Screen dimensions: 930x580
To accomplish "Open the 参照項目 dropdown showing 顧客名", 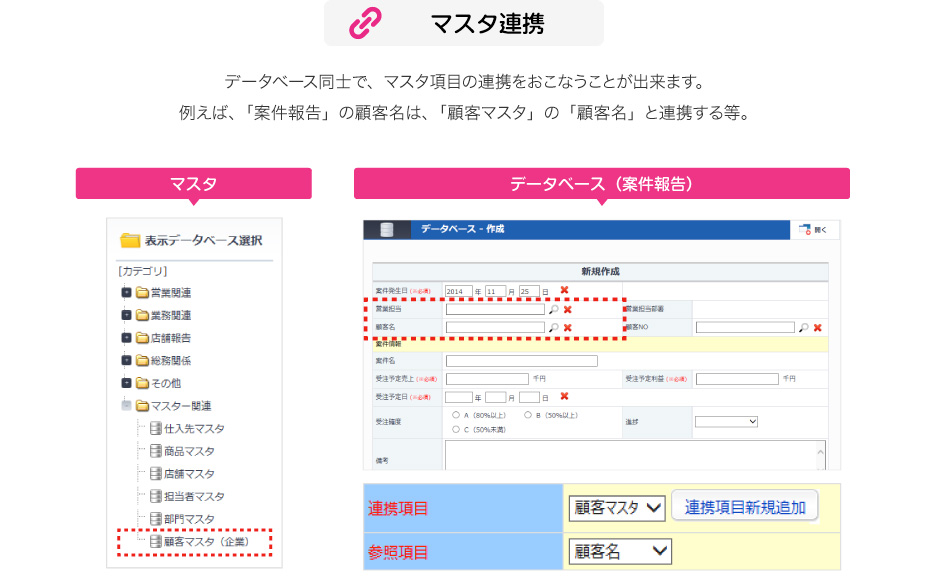I will 620,552.
